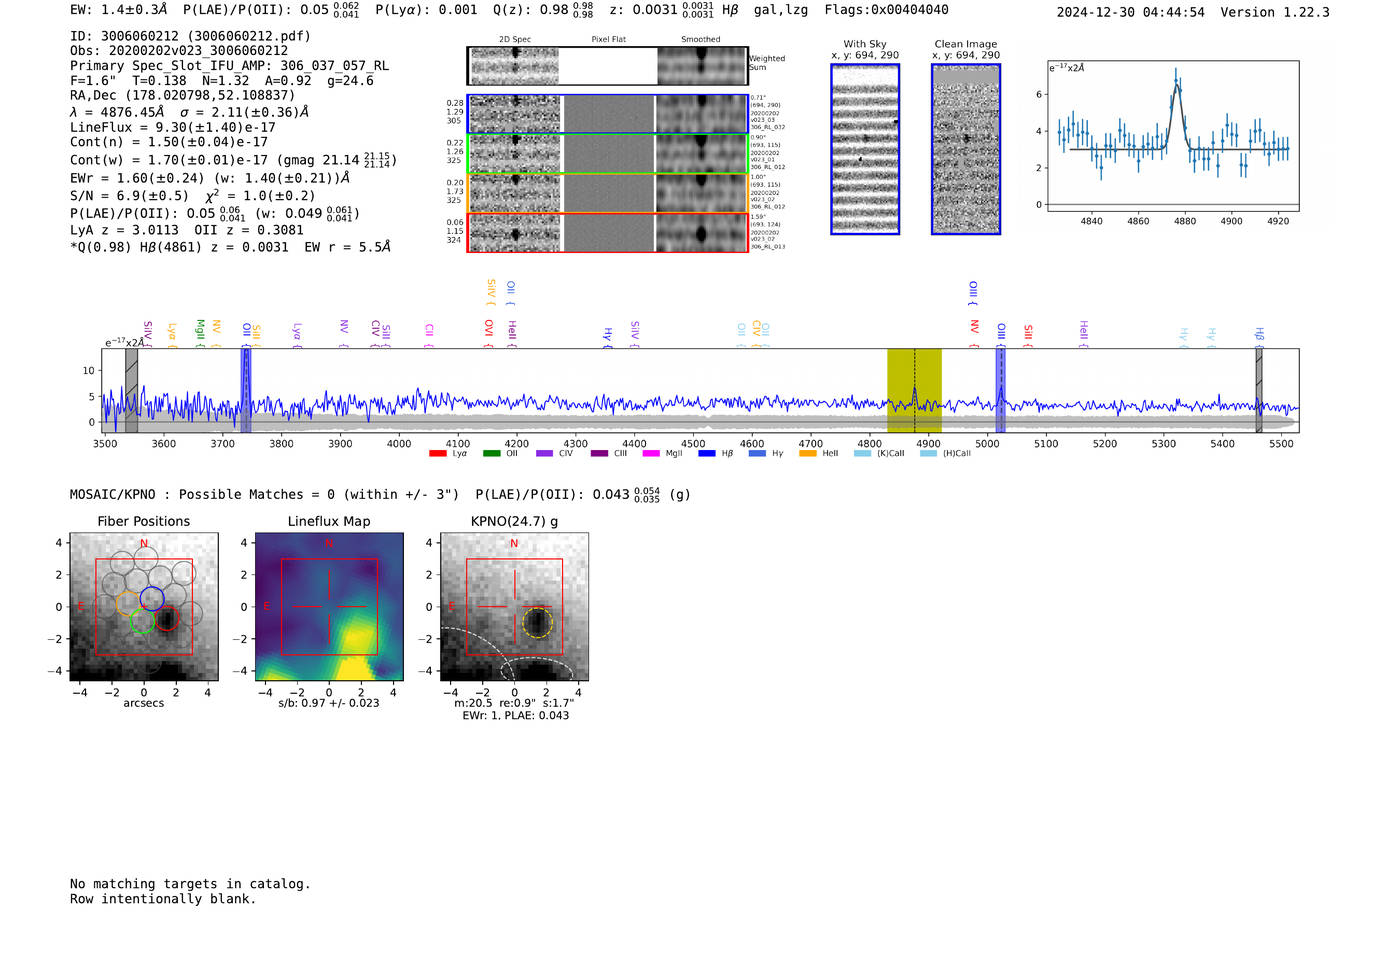The width and height of the screenshot is (1400, 953).
Task: Click the s/b: 0.97 +/- 0.023 caption
Action: coord(329,703)
